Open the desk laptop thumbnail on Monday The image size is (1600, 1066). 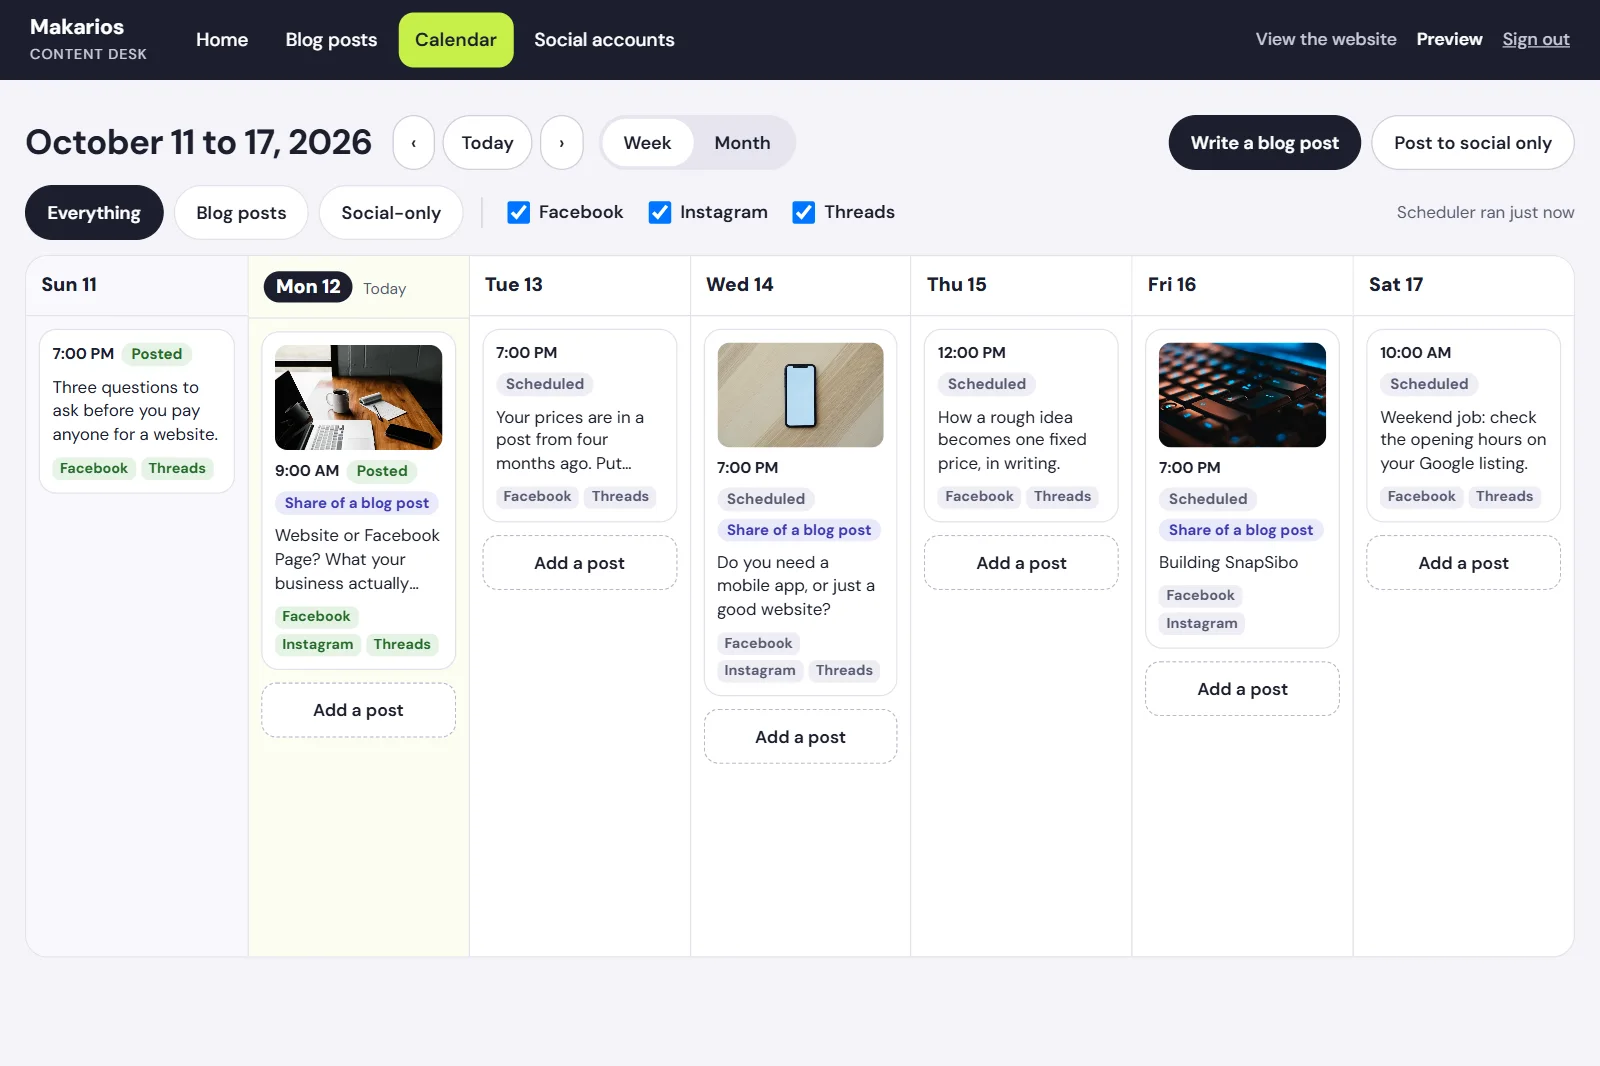tap(358, 398)
